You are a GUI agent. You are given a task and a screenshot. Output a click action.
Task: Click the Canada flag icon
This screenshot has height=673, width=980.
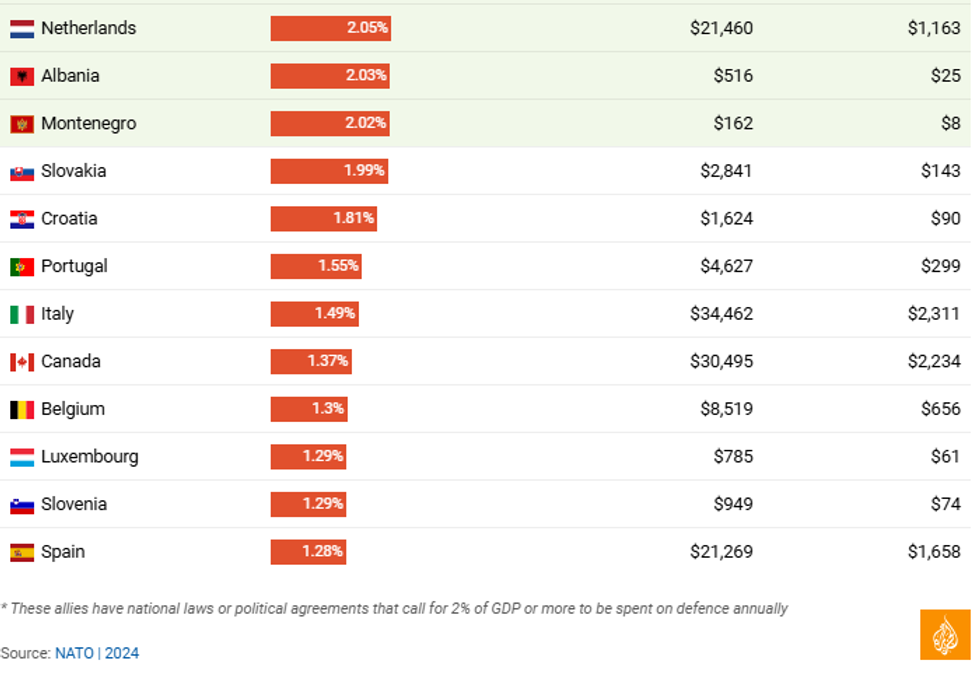tap(22, 362)
